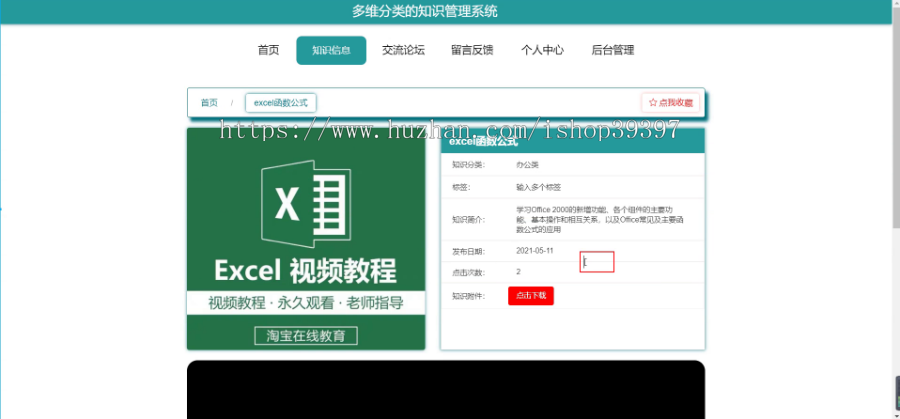
Task: Click the 点击次数: label
Action: 468,272
